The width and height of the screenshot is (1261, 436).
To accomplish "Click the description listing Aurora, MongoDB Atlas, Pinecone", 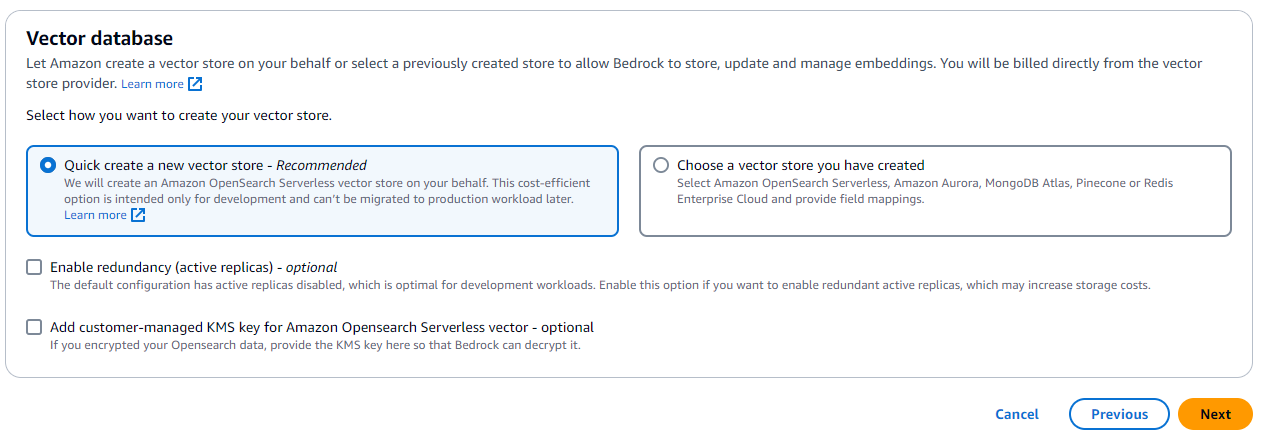I will (x=925, y=191).
